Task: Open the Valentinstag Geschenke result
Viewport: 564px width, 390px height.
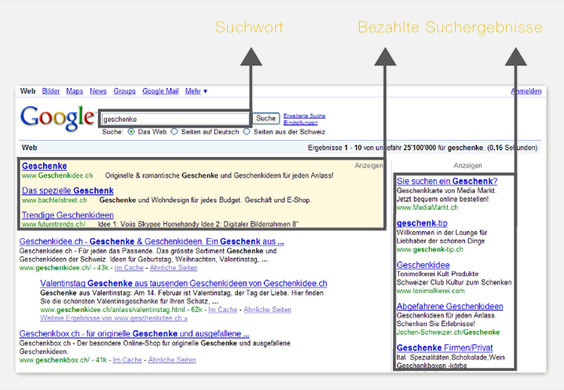Action: click(183, 283)
